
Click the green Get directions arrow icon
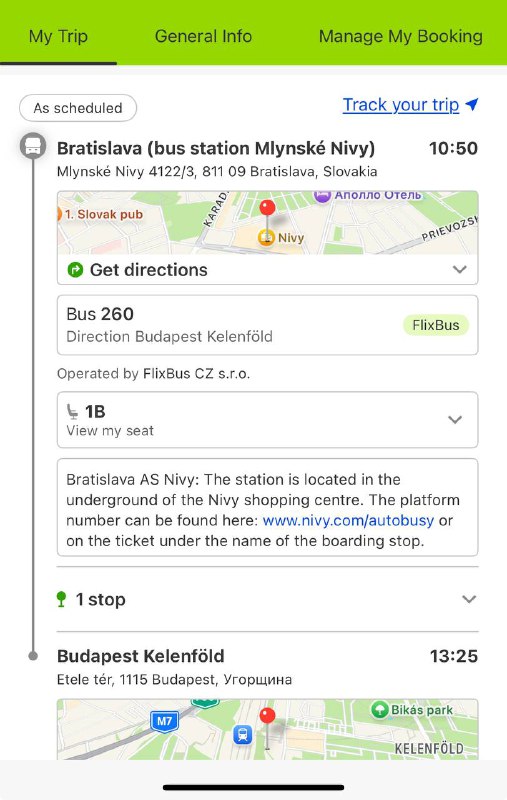75,269
